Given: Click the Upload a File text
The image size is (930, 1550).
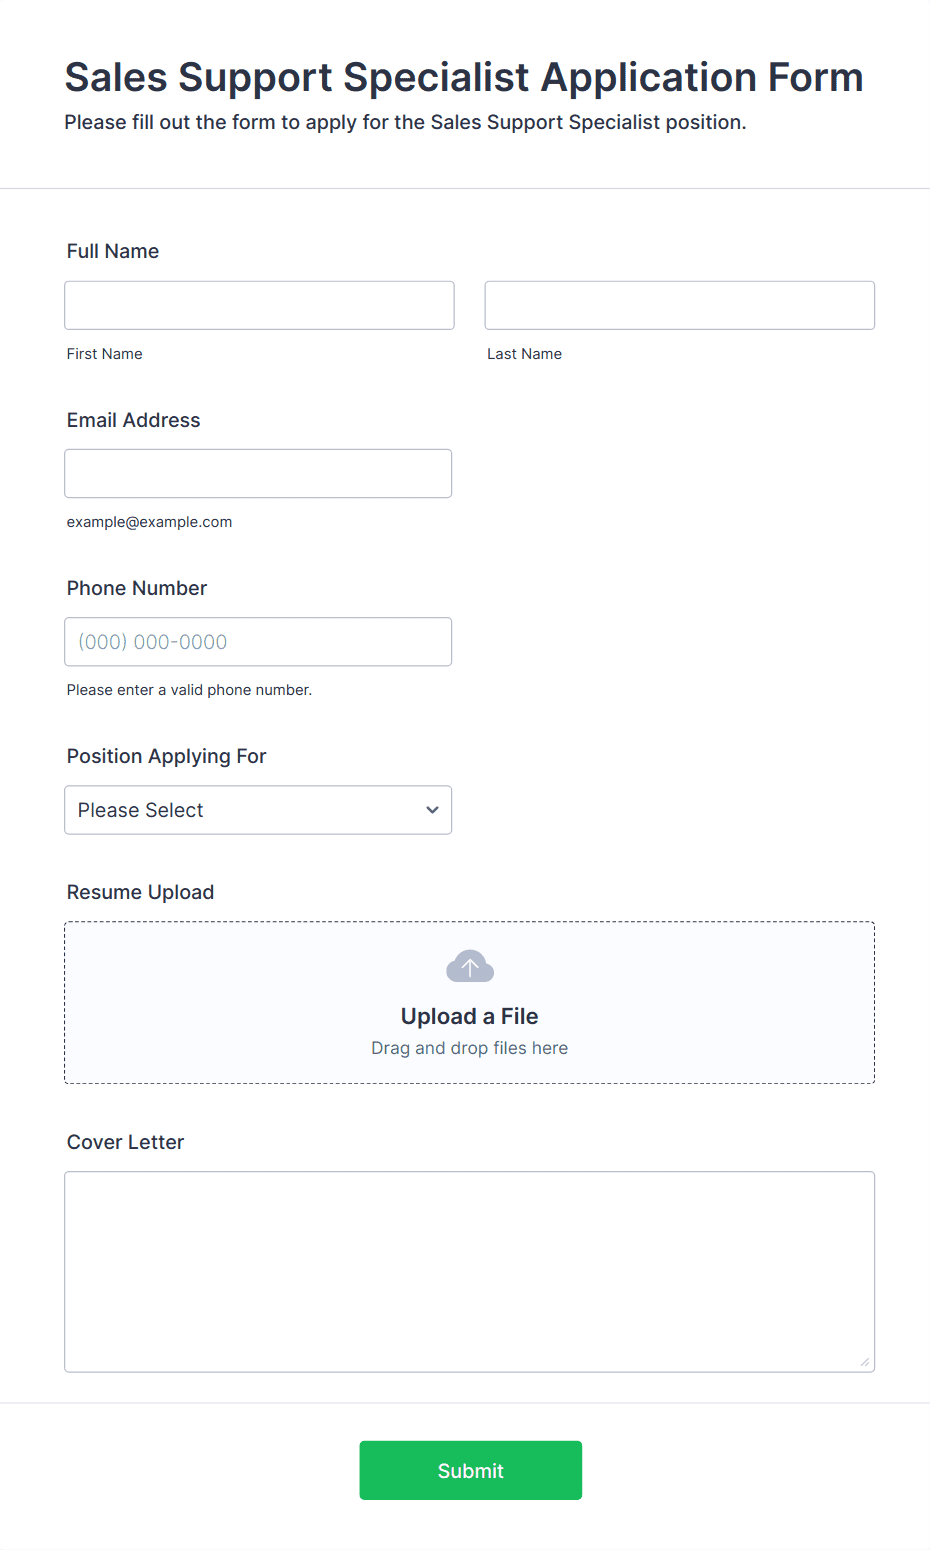Looking at the screenshot, I should click(x=470, y=1016).
